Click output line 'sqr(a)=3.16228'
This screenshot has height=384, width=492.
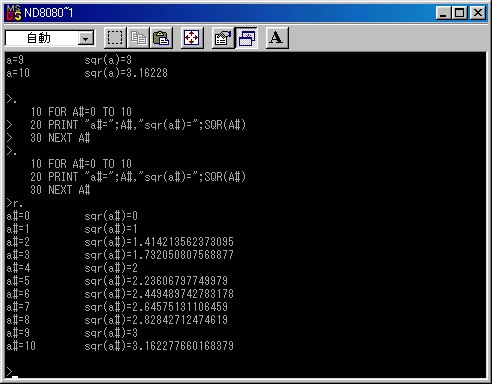tap(126, 73)
